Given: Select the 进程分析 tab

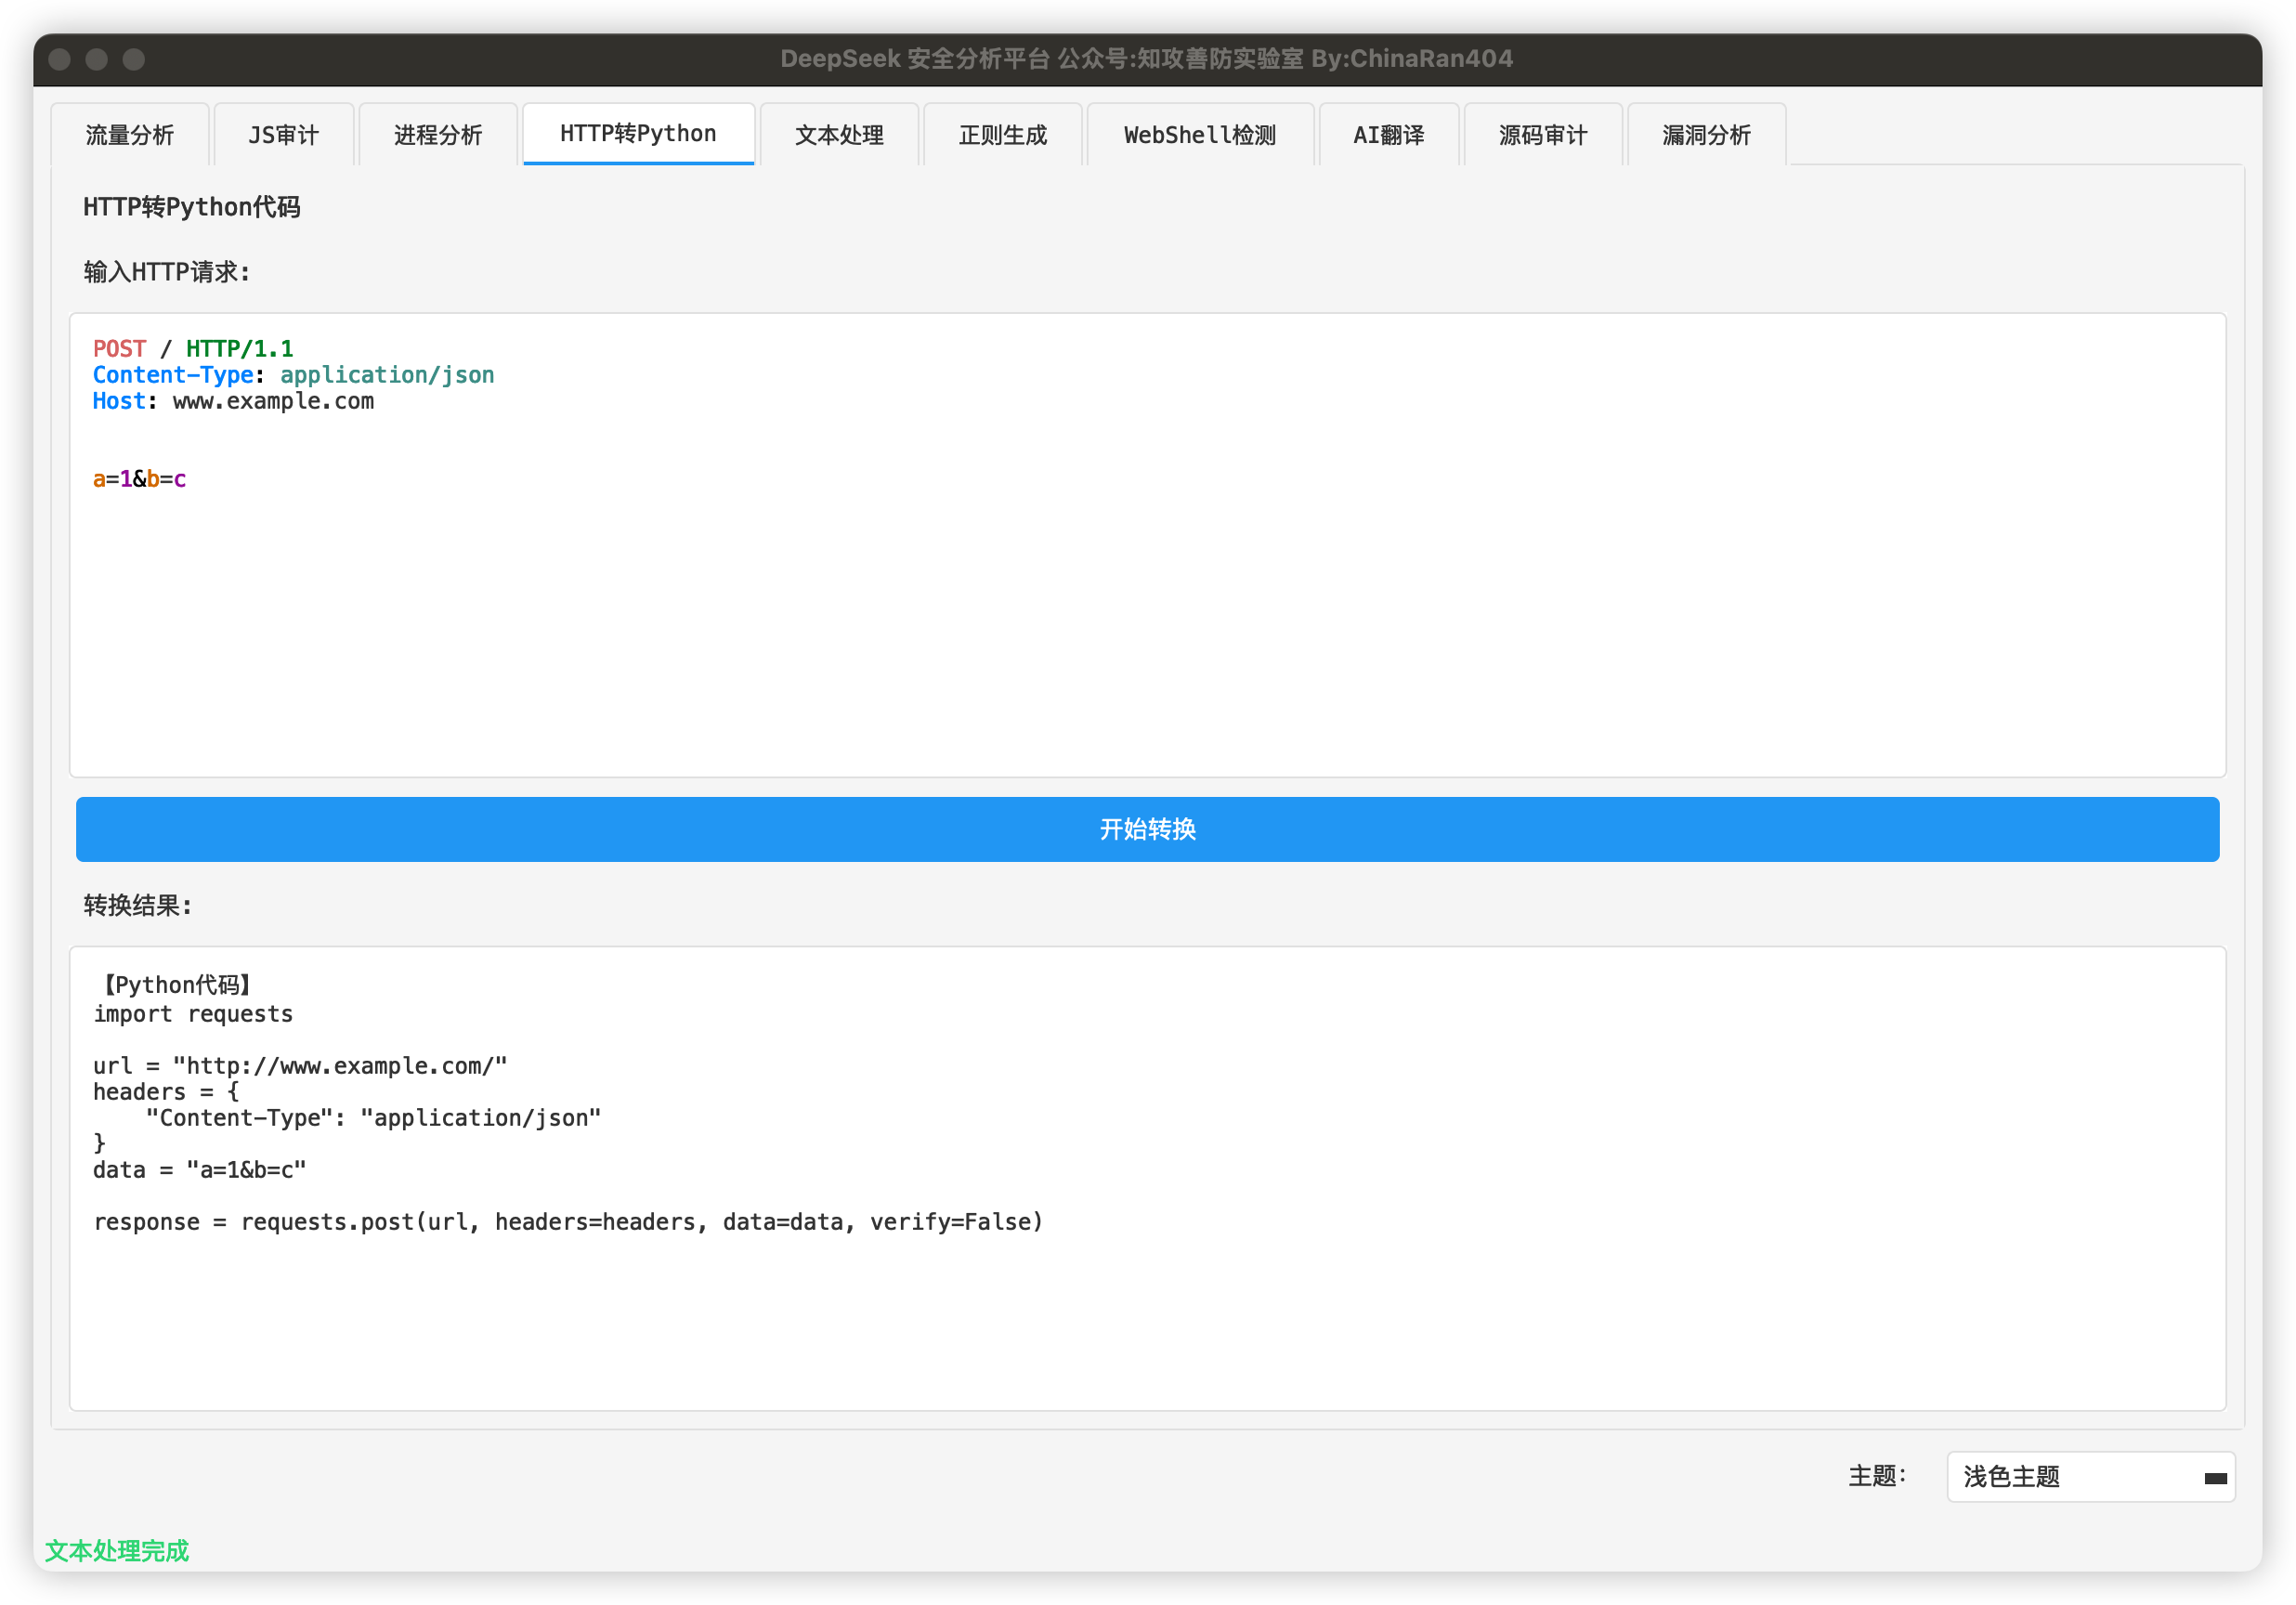Looking at the screenshot, I should [x=438, y=135].
